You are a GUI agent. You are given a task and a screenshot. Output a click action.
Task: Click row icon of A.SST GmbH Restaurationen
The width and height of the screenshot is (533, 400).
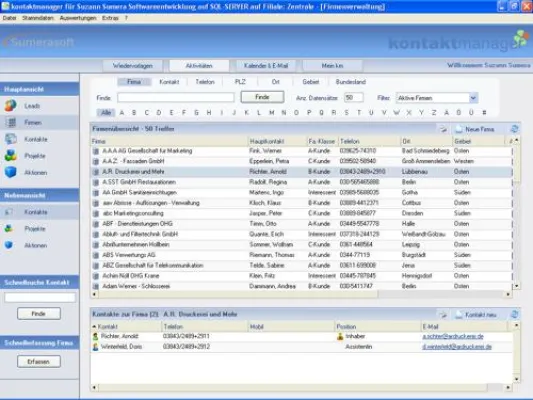(x=96, y=182)
